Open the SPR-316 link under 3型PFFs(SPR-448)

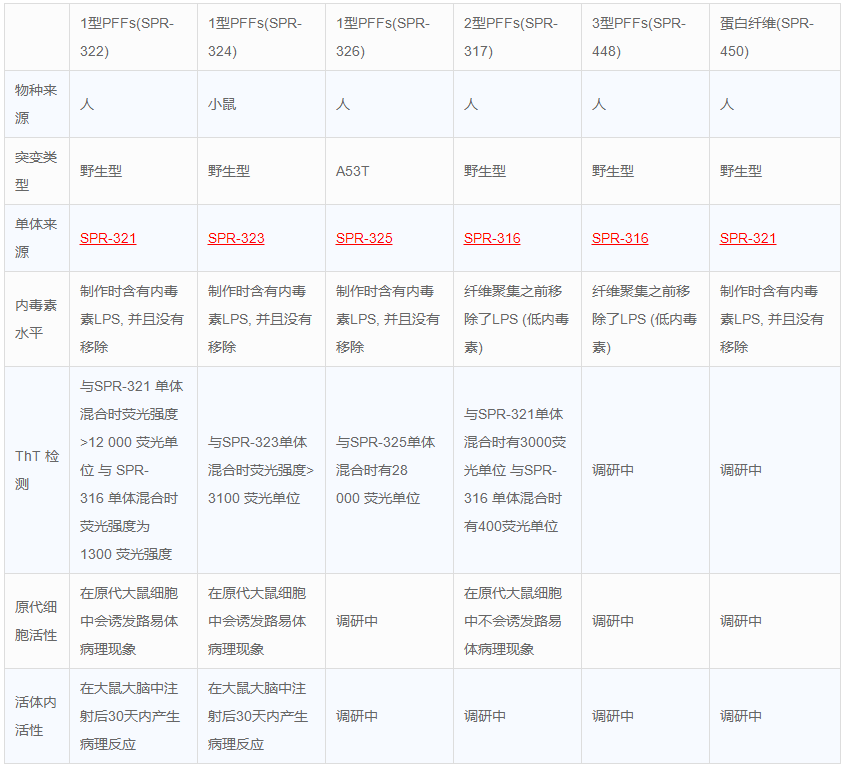tap(620, 238)
